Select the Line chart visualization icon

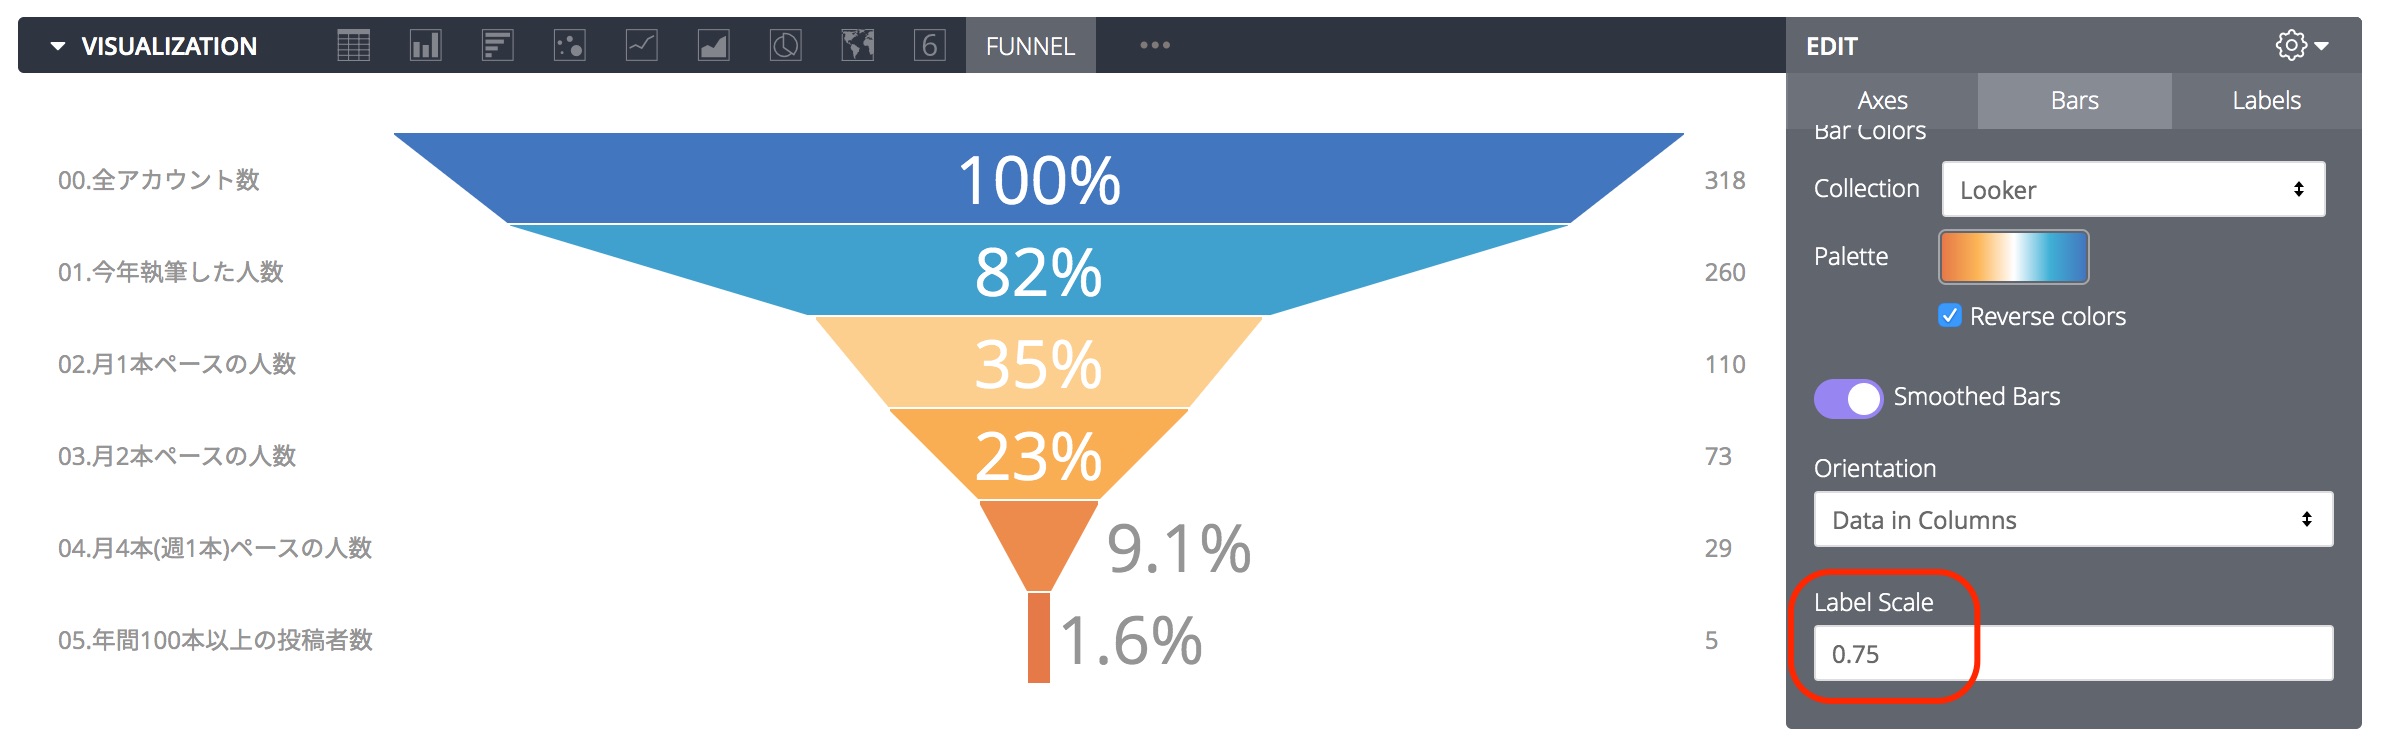tap(642, 44)
